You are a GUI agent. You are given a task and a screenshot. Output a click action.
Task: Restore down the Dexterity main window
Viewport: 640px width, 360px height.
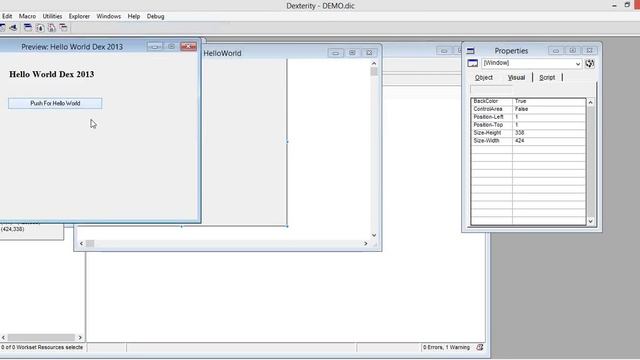pyautogui.click(x=627, y=5)
